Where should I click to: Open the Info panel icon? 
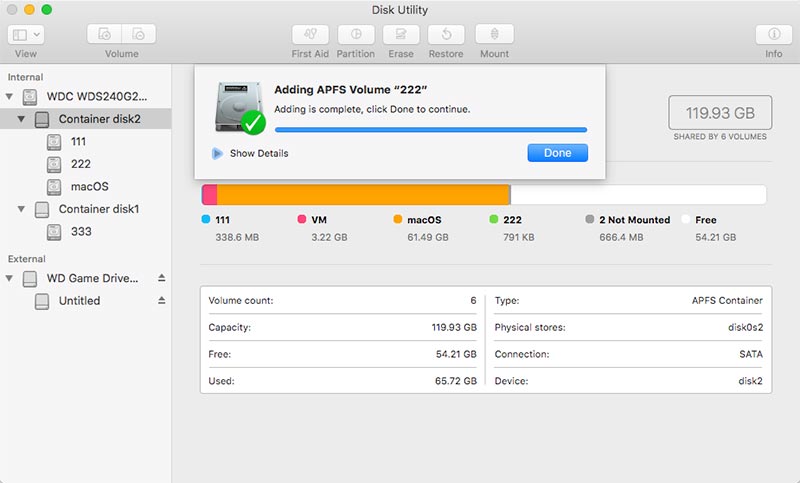773,34
